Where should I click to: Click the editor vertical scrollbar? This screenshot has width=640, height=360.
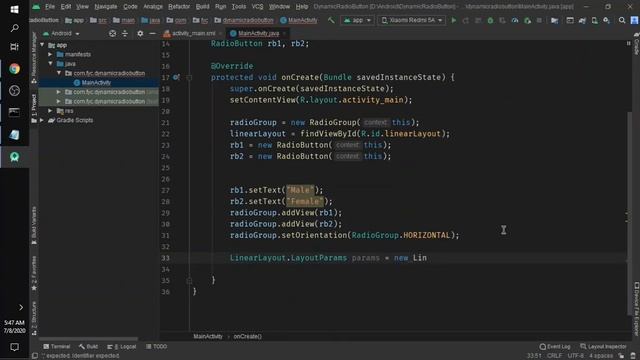click(x=629, y=213)
